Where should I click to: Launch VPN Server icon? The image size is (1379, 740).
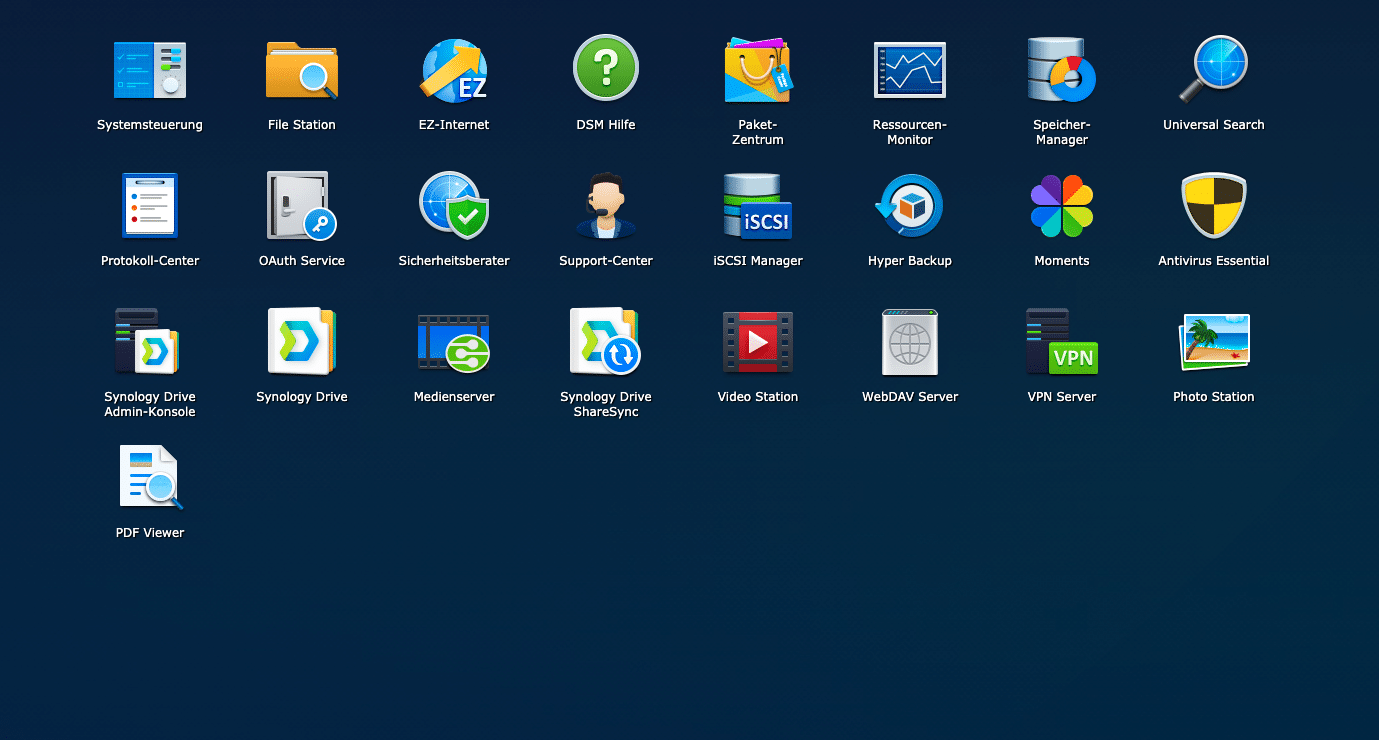tap(1062, 342)
